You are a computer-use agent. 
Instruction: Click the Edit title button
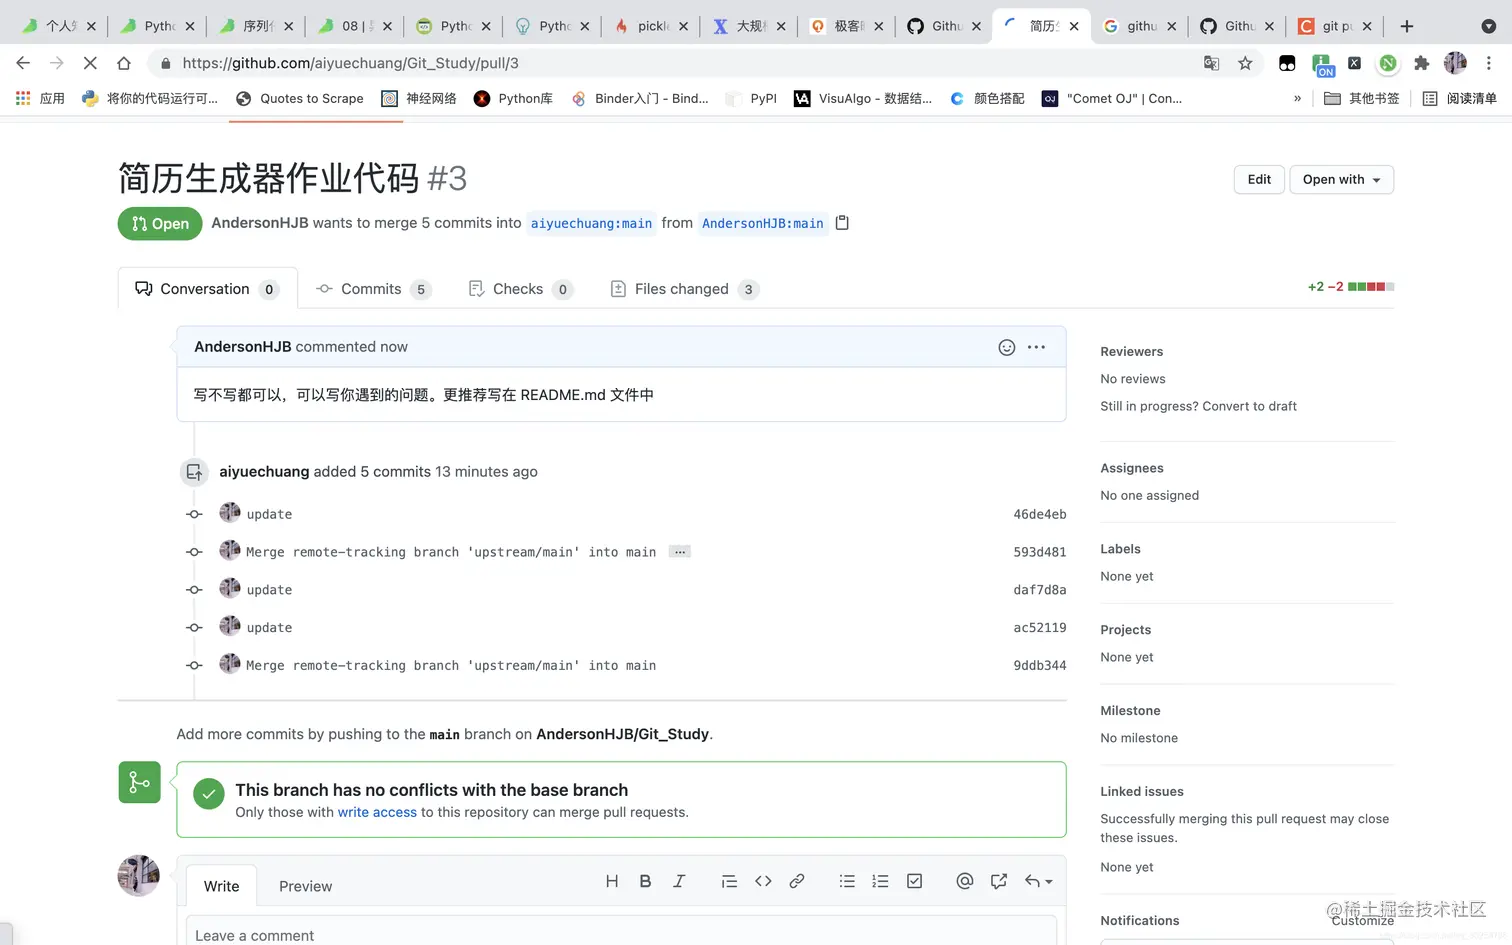point(1259,179)
